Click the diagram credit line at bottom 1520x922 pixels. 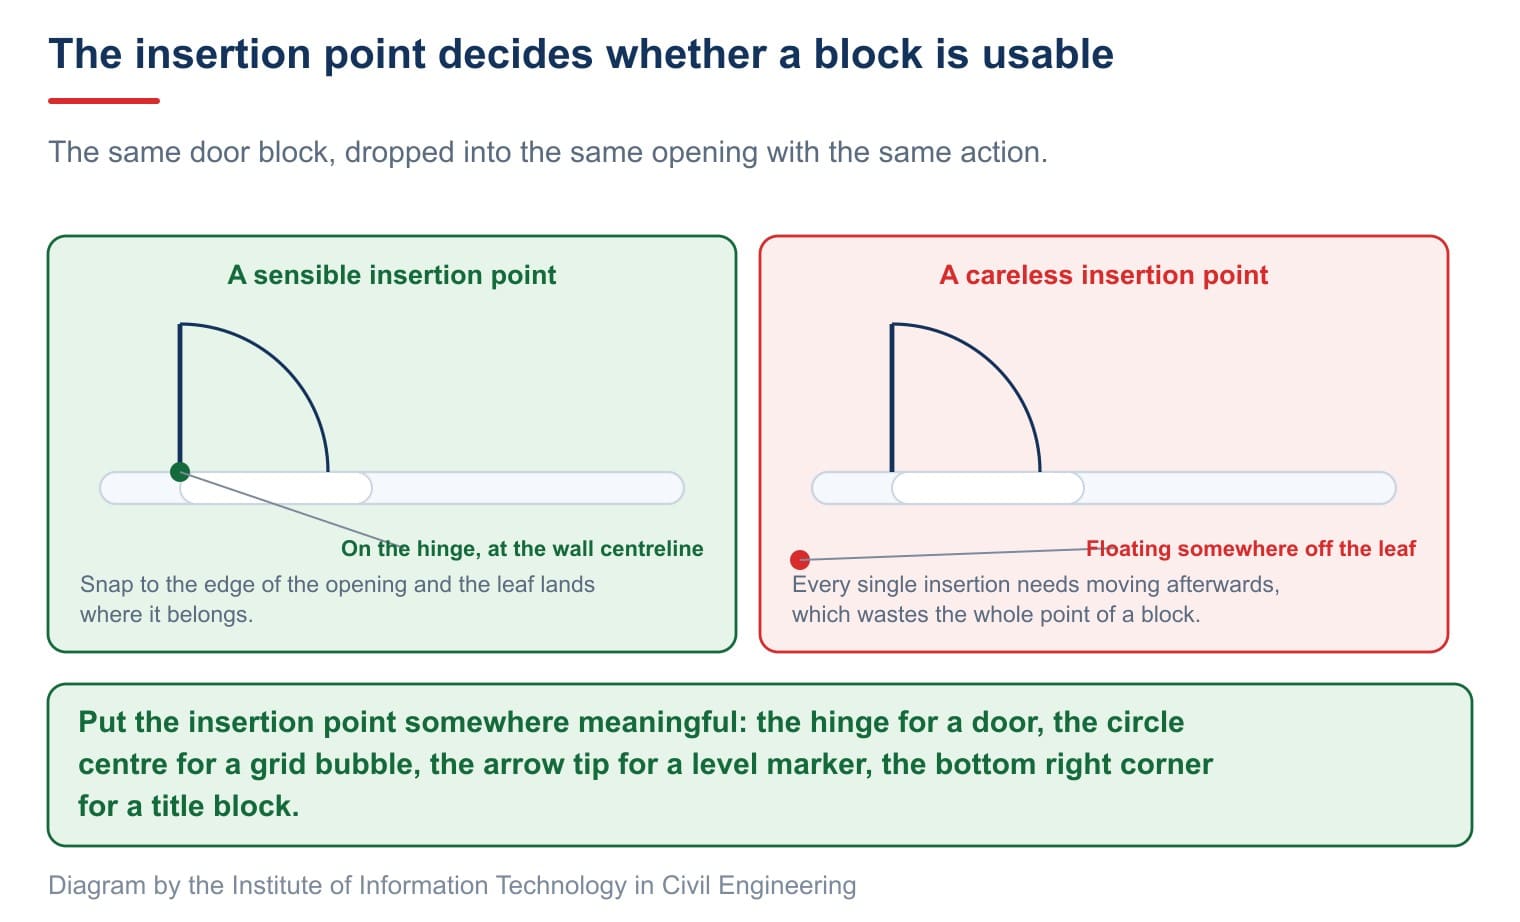(452, 885)
